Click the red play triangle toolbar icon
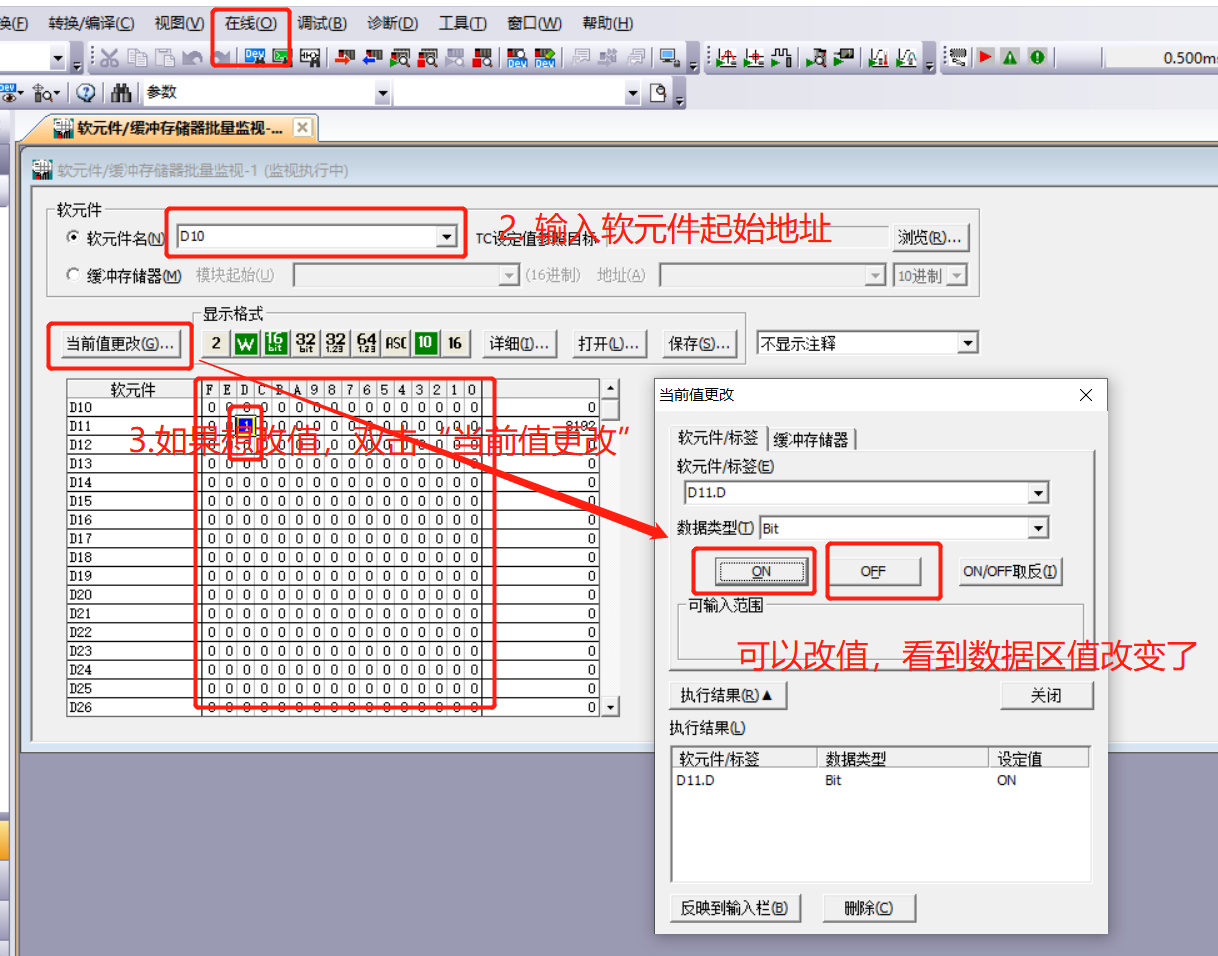 [985, 57]
